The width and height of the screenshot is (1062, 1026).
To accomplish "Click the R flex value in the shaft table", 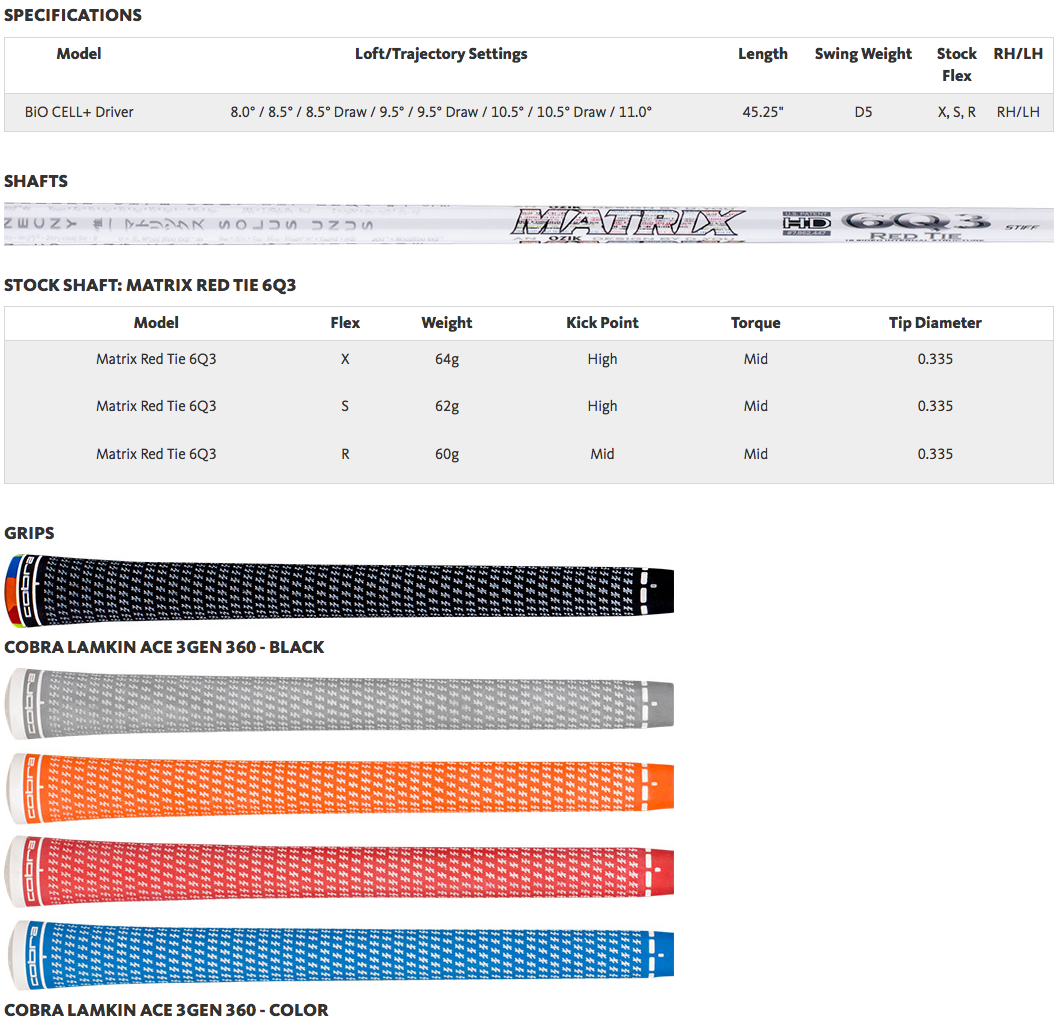I will click(x=345, y=454).
